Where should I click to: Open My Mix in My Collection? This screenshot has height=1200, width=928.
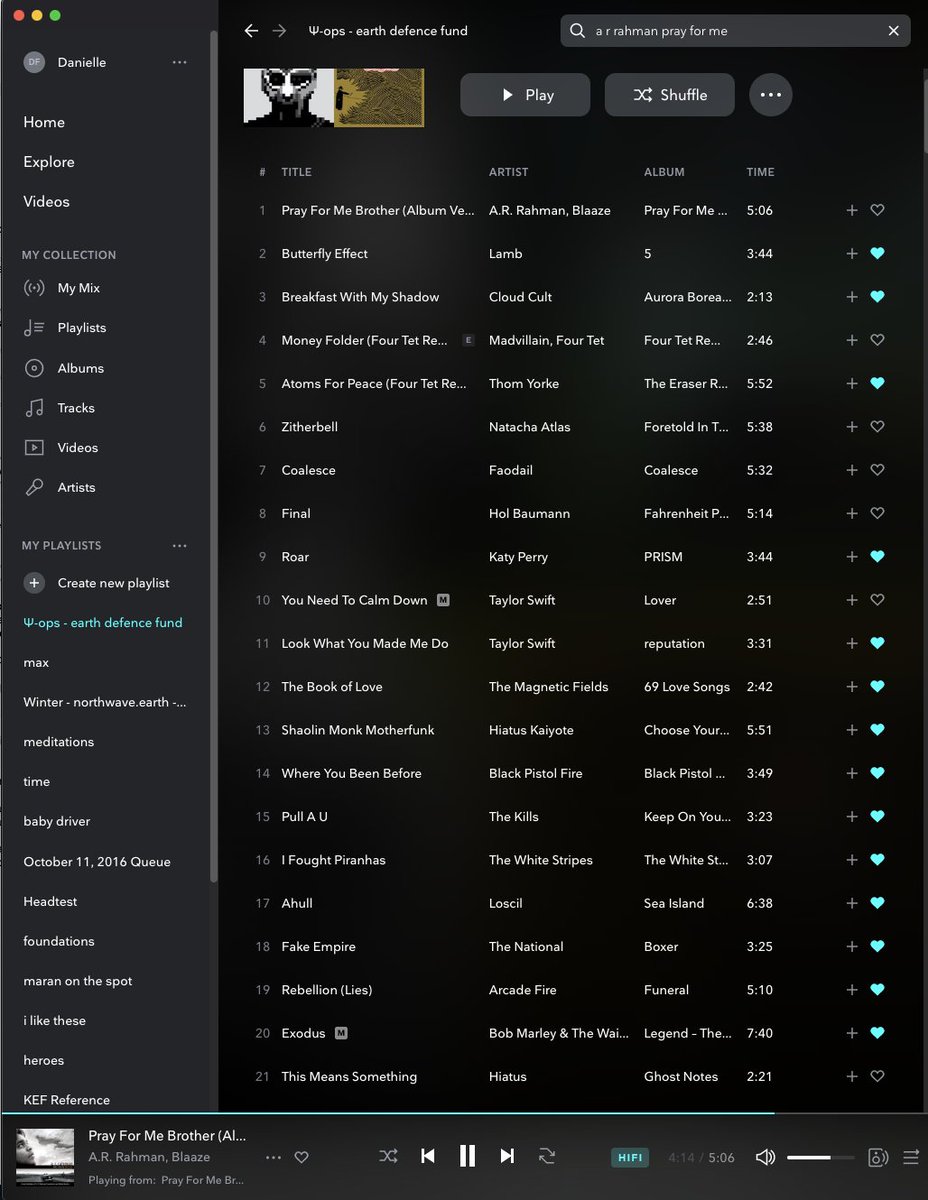click(79, 288)
